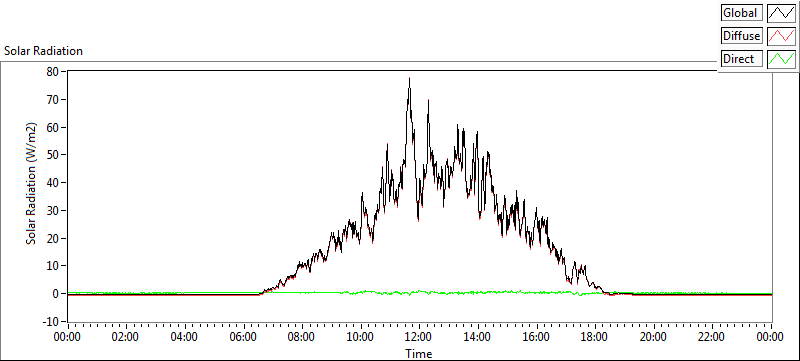Click the 40 value on Y axis
Screen dimensions: 800x361
click(53, 183)
